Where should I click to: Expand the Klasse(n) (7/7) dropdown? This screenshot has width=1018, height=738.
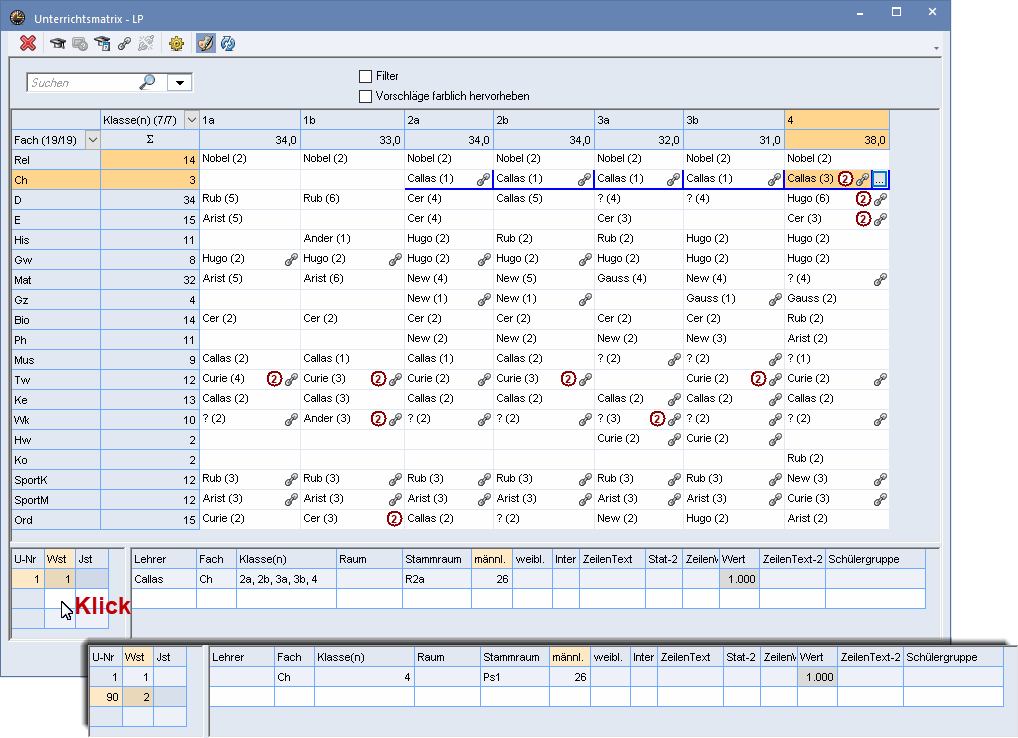pyautogui.click(x=192, y=120)
